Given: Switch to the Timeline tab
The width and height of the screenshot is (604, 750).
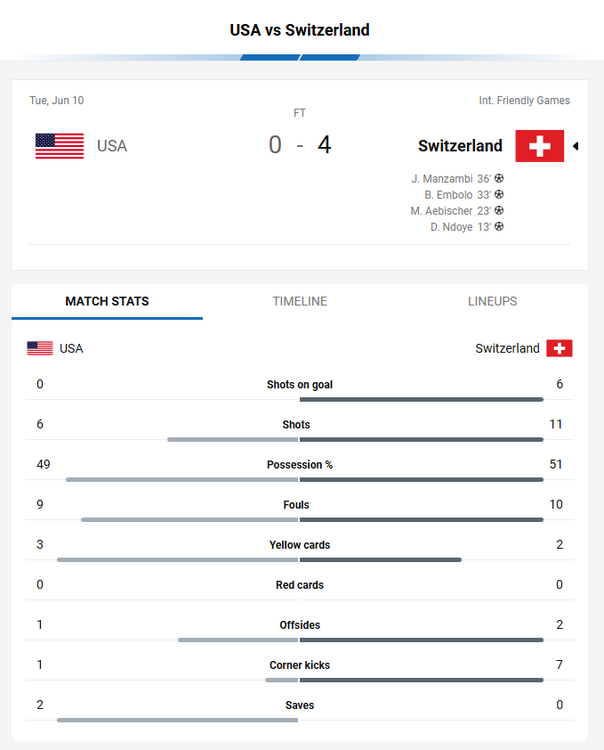Looking at the screenshot, I should pyautogui.click(x=300, y=301).
